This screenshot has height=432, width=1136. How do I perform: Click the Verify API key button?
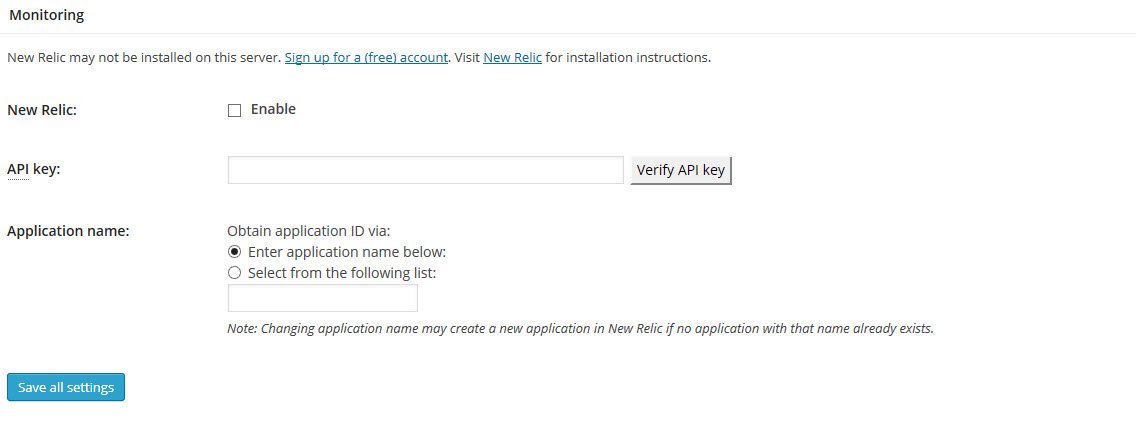point(680,170)
